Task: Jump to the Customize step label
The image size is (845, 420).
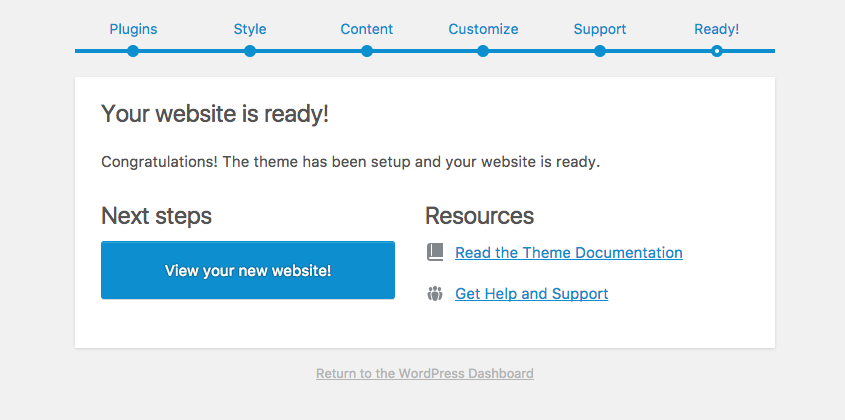Action: (483, 29)
